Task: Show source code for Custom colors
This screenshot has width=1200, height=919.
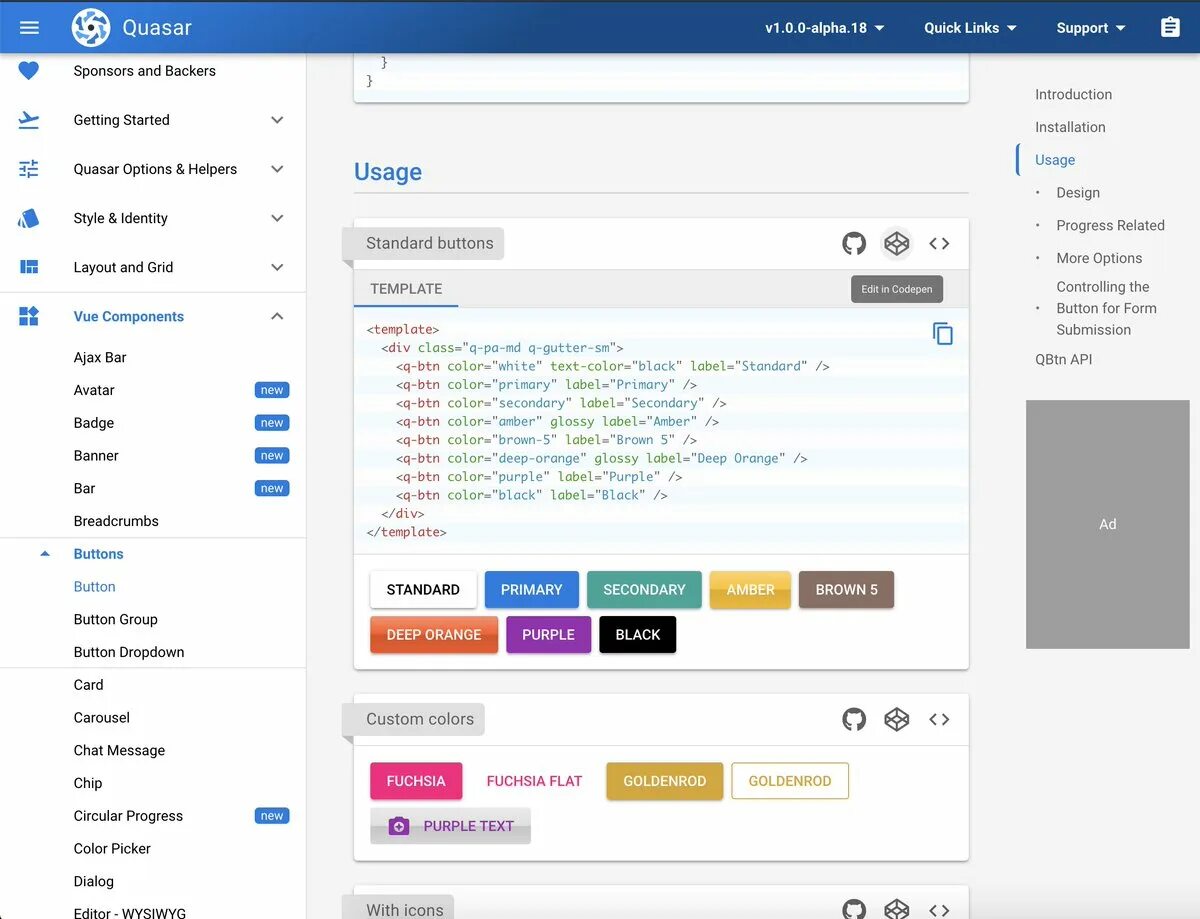Action: [939, 719]
